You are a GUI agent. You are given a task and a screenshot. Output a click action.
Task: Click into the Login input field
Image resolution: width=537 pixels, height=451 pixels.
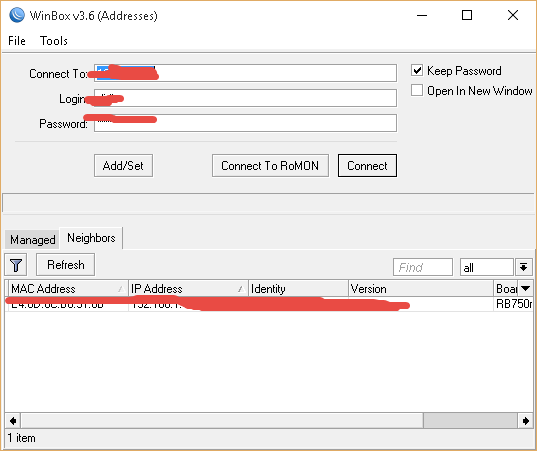(x=245, y=98)
